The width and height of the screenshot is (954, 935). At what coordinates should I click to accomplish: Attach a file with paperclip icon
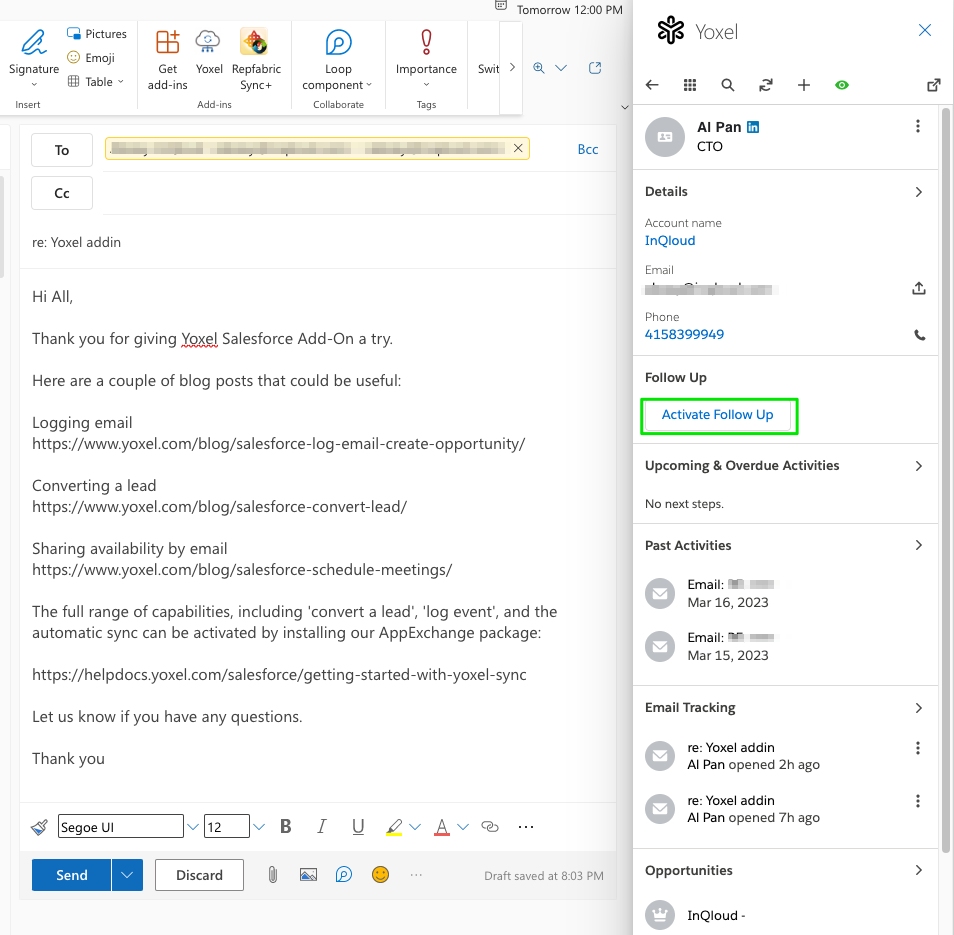273,875
